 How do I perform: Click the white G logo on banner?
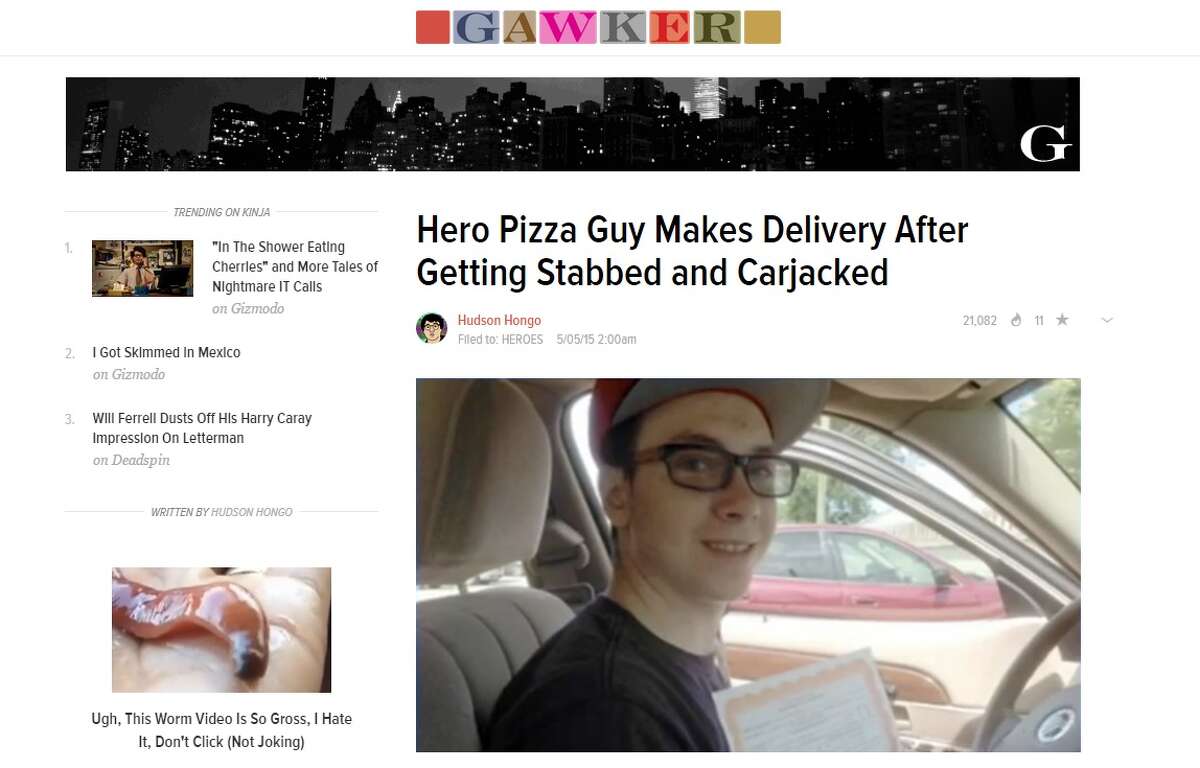(x=1045, y=147)
